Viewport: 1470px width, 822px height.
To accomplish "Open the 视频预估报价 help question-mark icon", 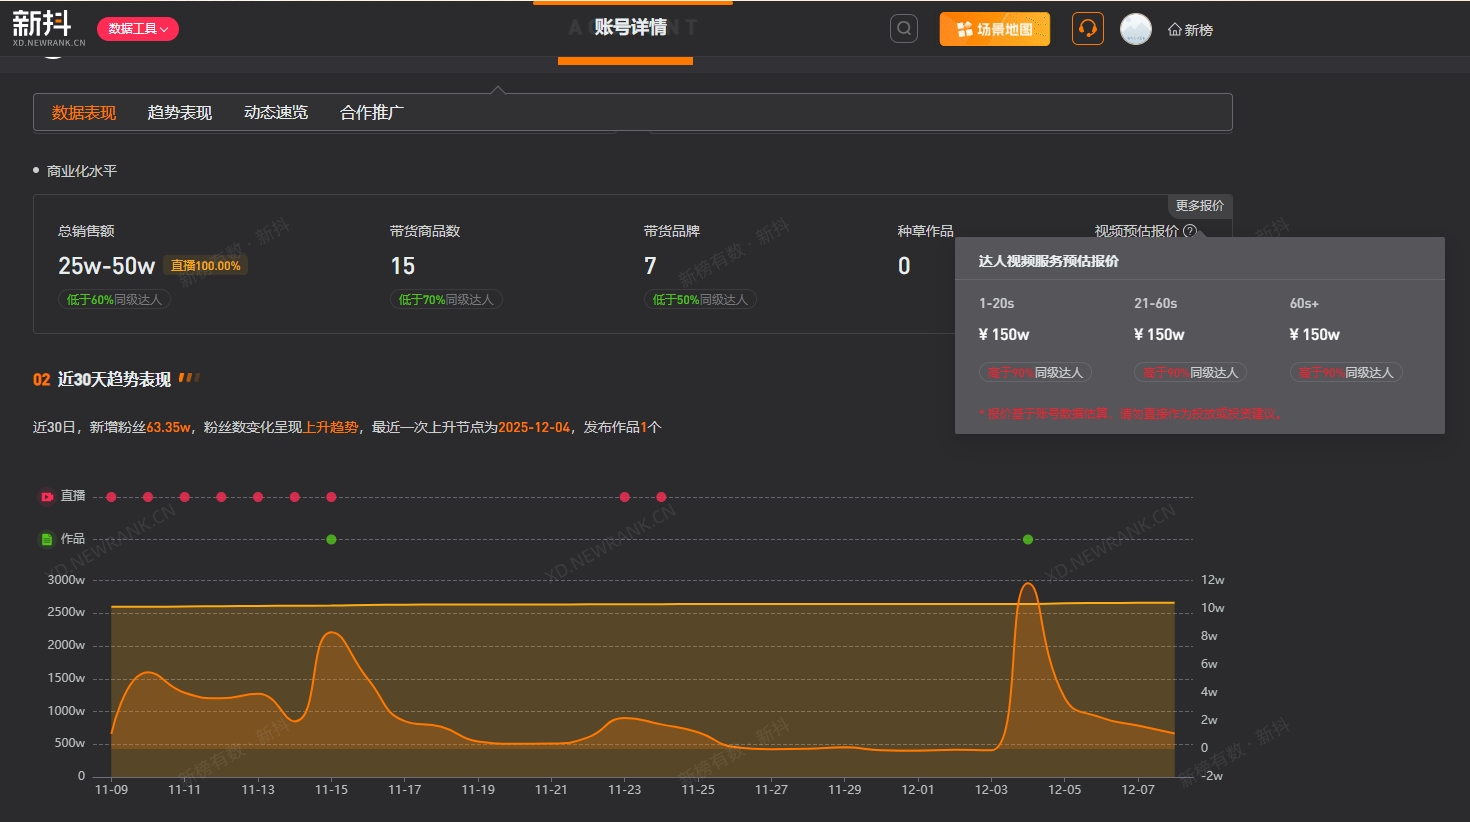I will pyautogui.click(x=1190, y=231).
